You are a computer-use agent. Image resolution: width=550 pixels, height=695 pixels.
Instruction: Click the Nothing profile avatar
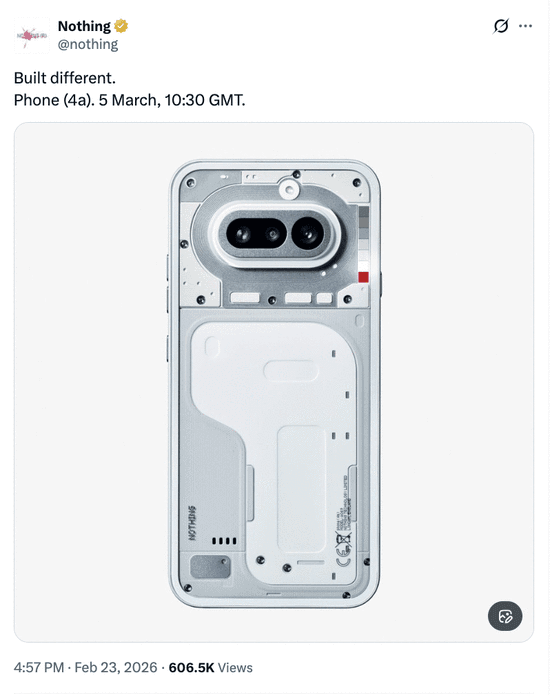[x=32, y=35]
